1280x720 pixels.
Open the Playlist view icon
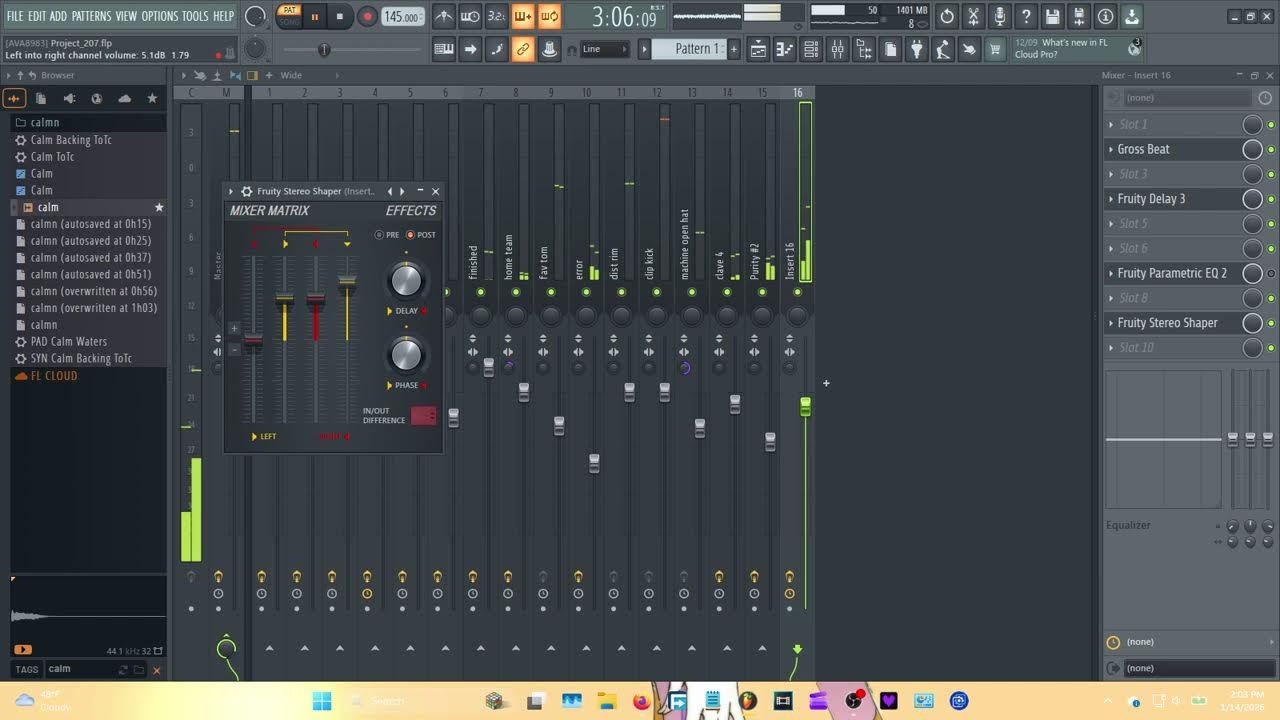pos(758,49)
